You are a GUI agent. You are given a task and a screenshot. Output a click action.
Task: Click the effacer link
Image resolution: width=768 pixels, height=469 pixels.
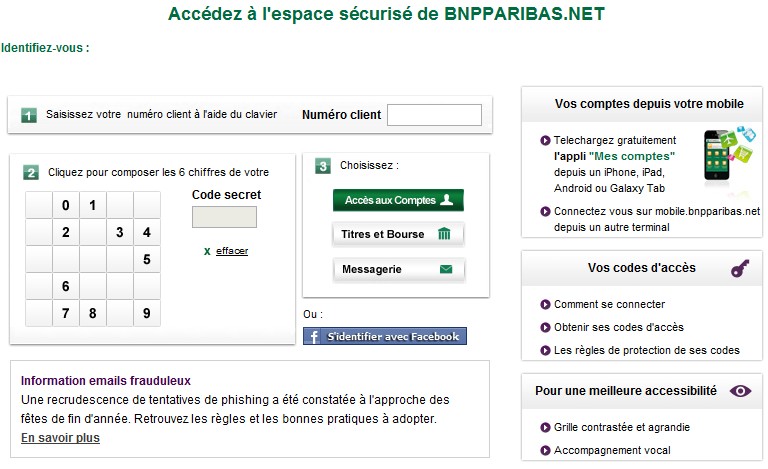[x=232, y=251]
